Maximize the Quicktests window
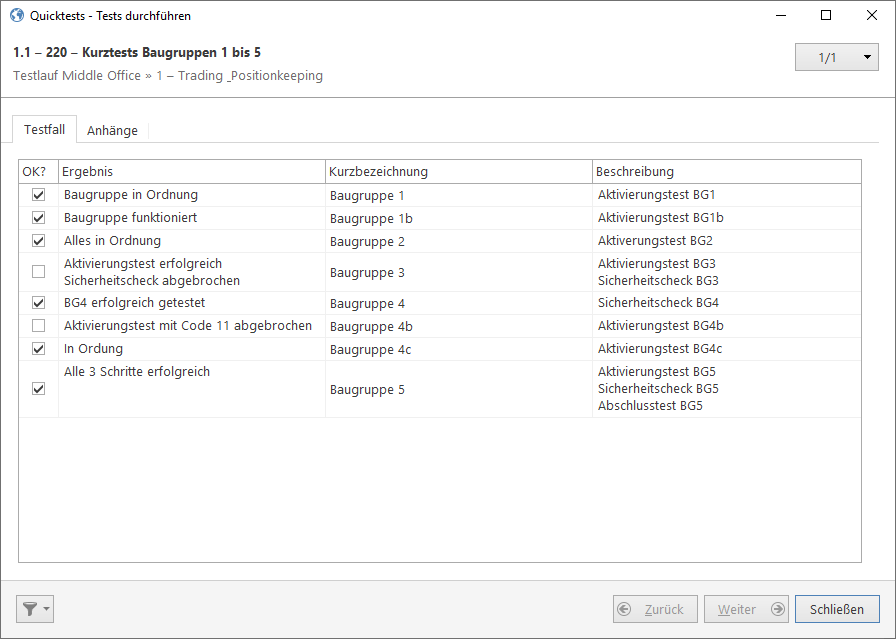Image resolution: width=896 pixels, height=639 pixels. (826, 15)
